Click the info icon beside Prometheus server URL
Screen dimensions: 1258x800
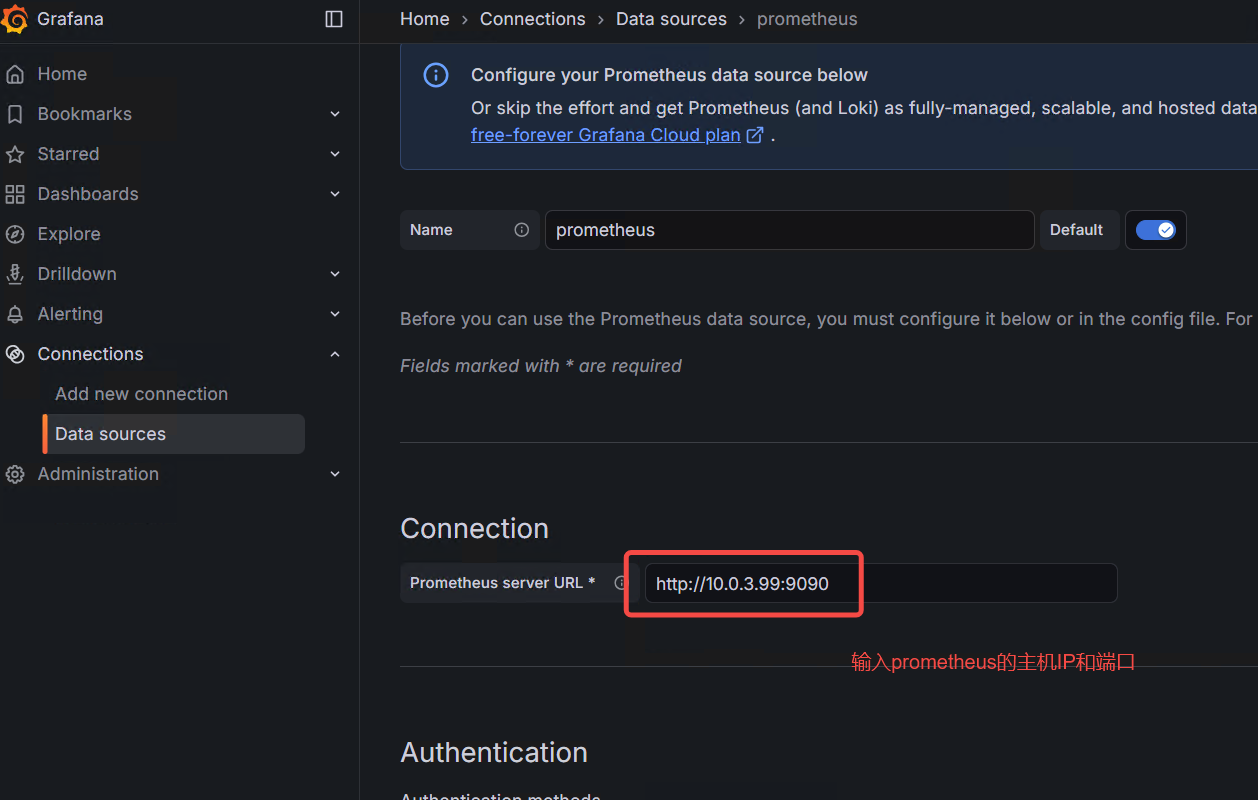point(621,583)
